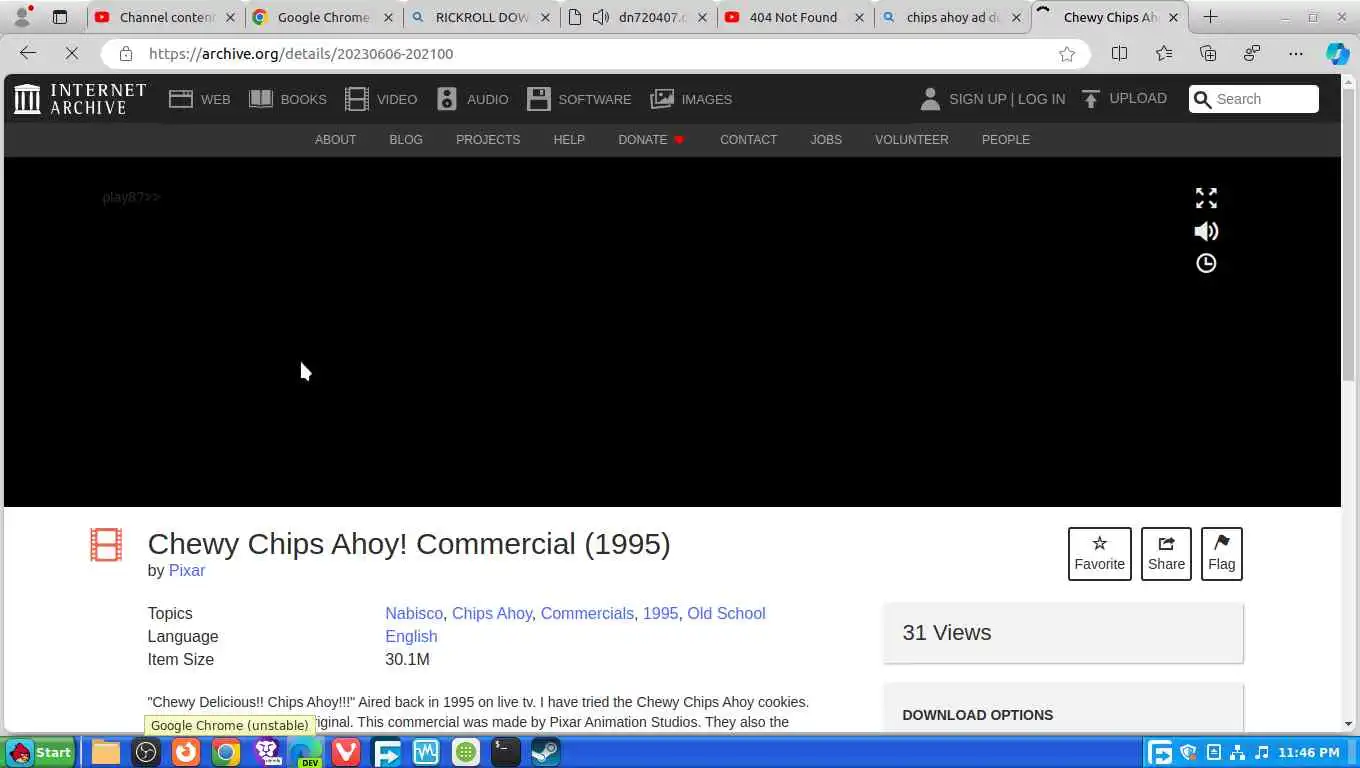Click the black video player area
Viewport: 1360px width, 768px height.
[x=672, y=332]
